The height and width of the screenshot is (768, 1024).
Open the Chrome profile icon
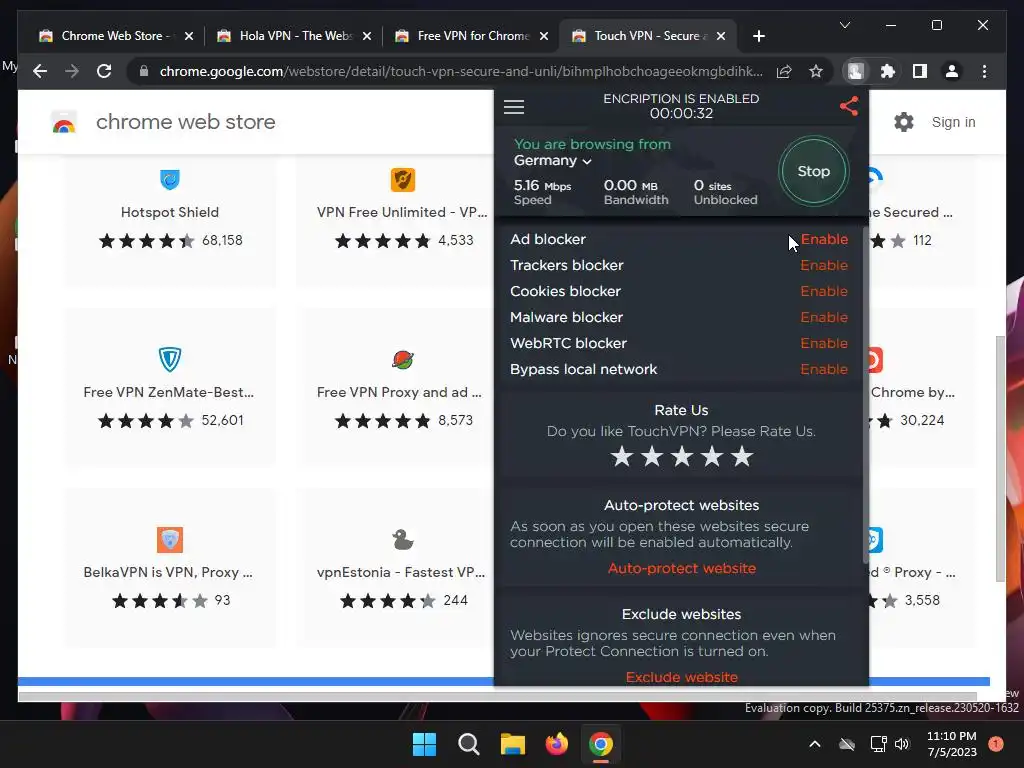[x=952, y=71]
